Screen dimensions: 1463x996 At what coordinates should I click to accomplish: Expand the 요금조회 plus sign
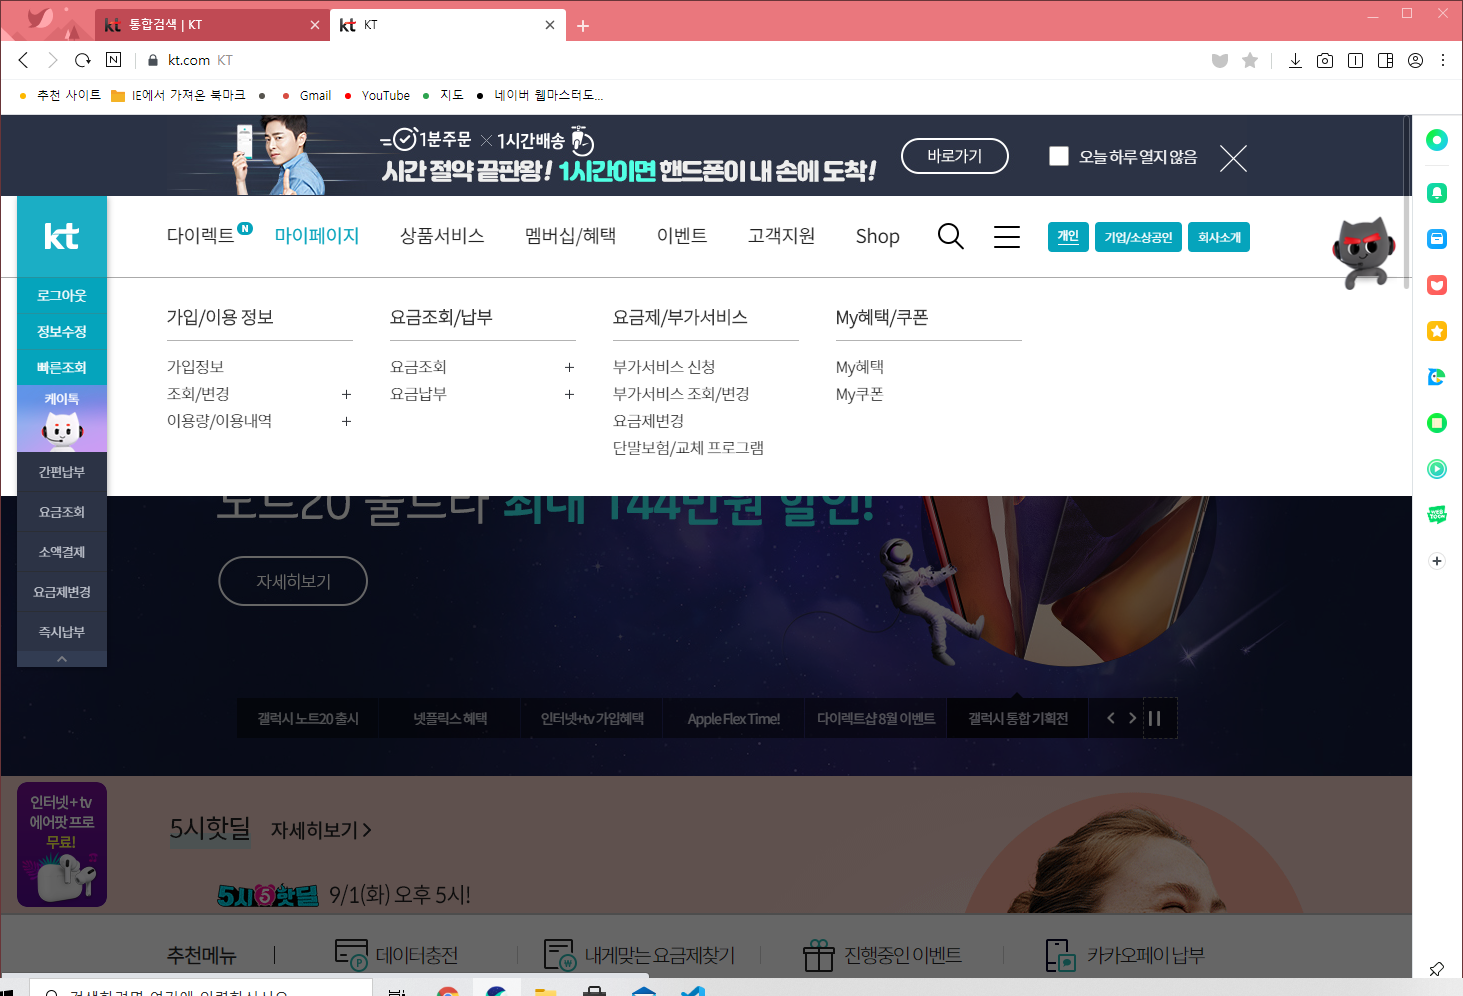(569, 367)
